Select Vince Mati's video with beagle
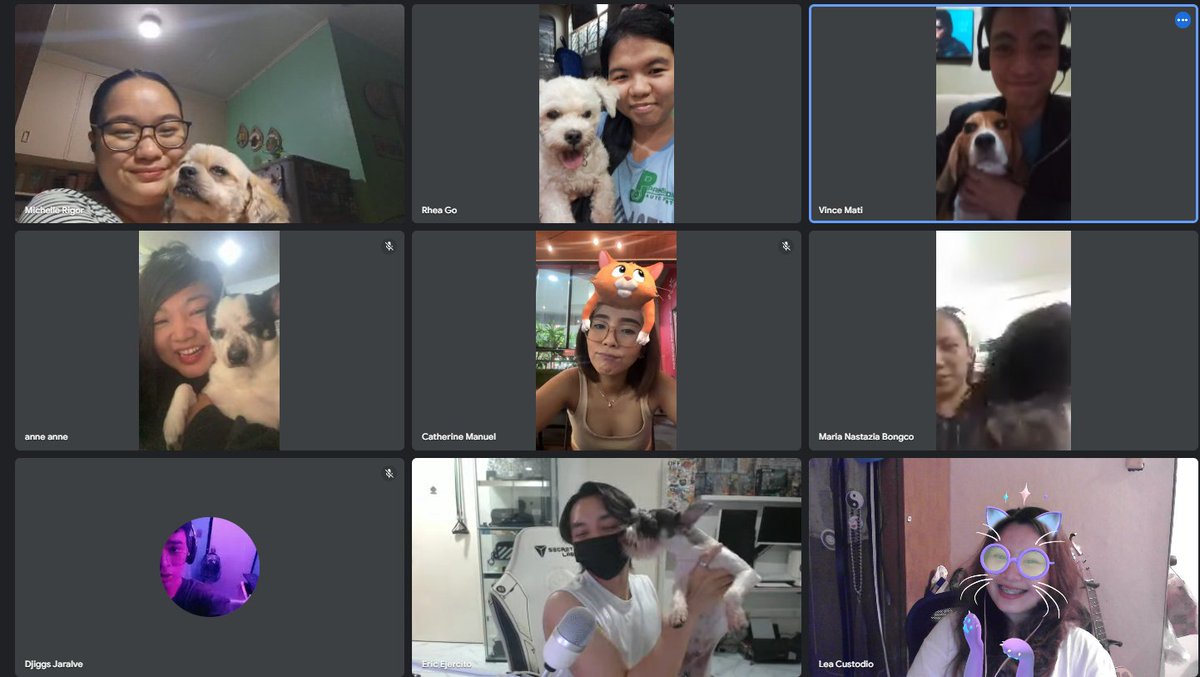Image resolution: width=1200 pixels, height=677 pixels. pyautogui.click(x=1003, y=113)
